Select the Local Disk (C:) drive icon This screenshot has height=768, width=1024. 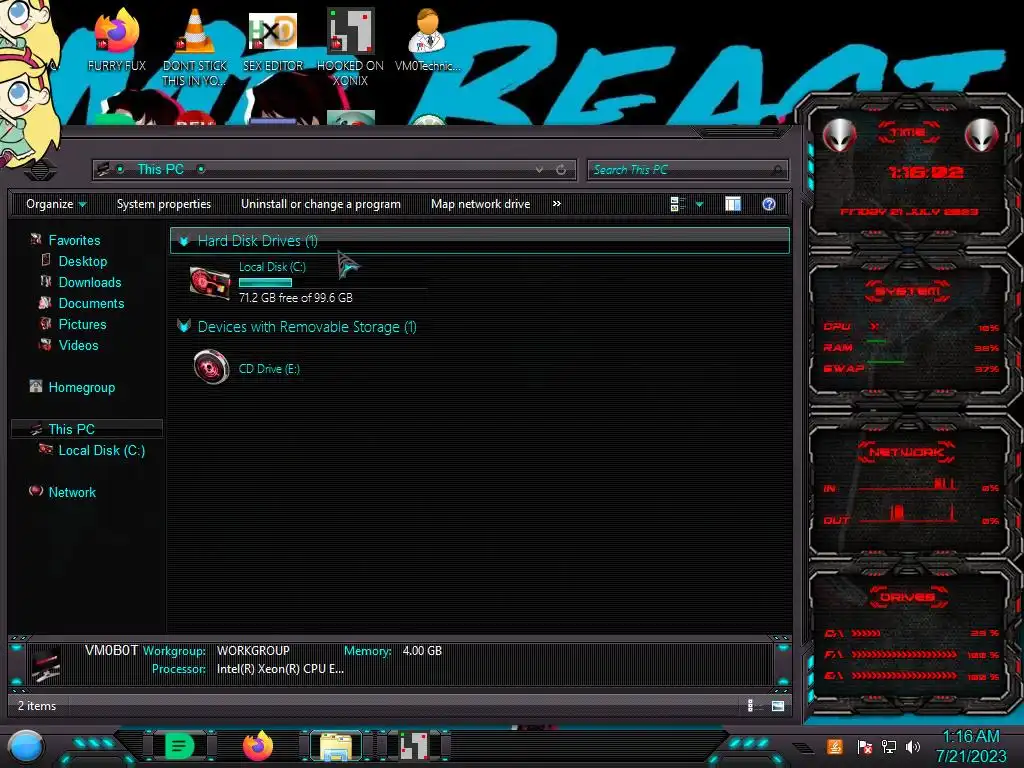(x=210, y=283)
